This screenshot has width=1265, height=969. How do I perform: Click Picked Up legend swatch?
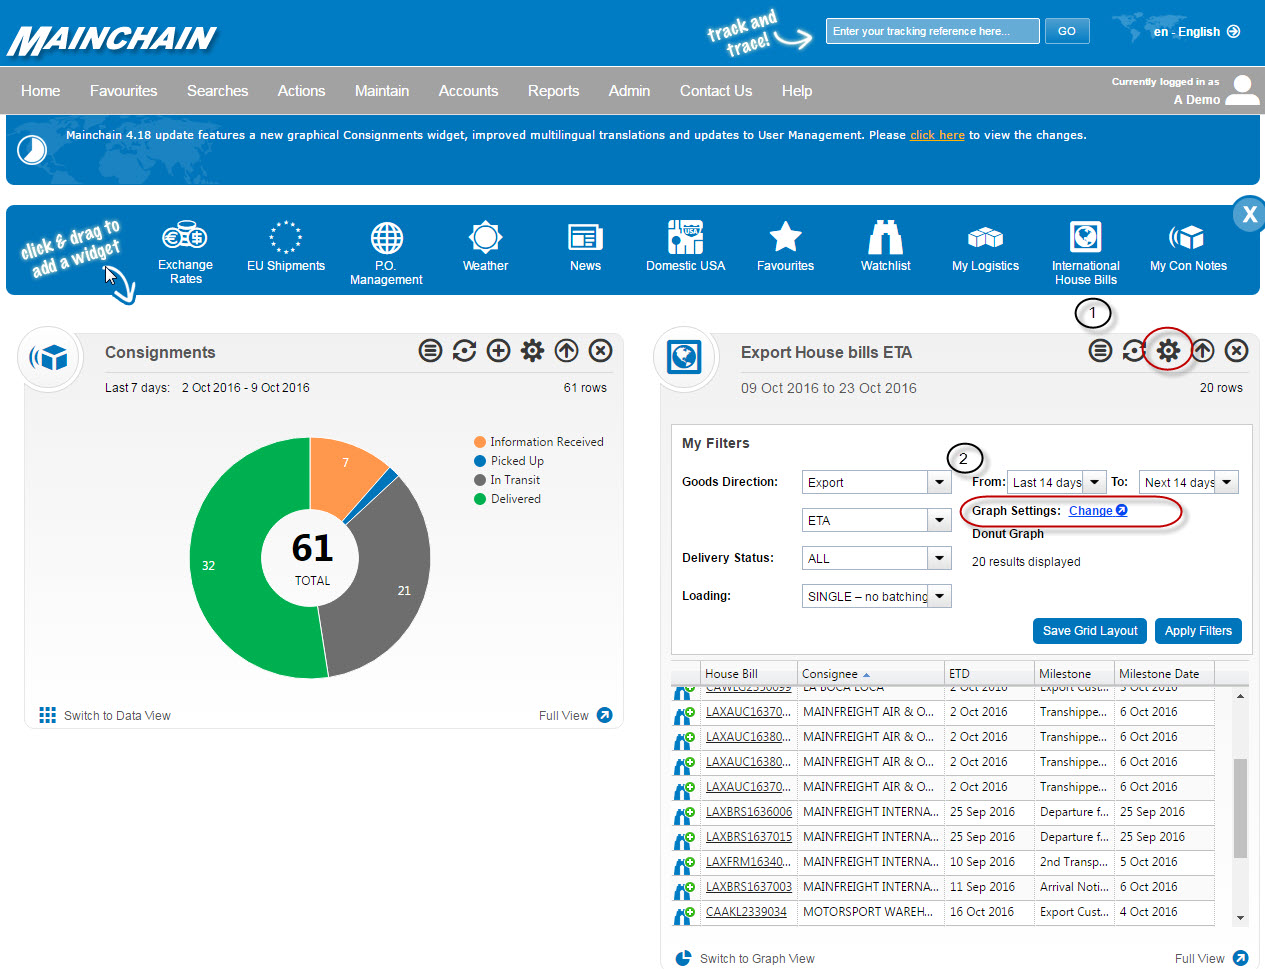480,461
